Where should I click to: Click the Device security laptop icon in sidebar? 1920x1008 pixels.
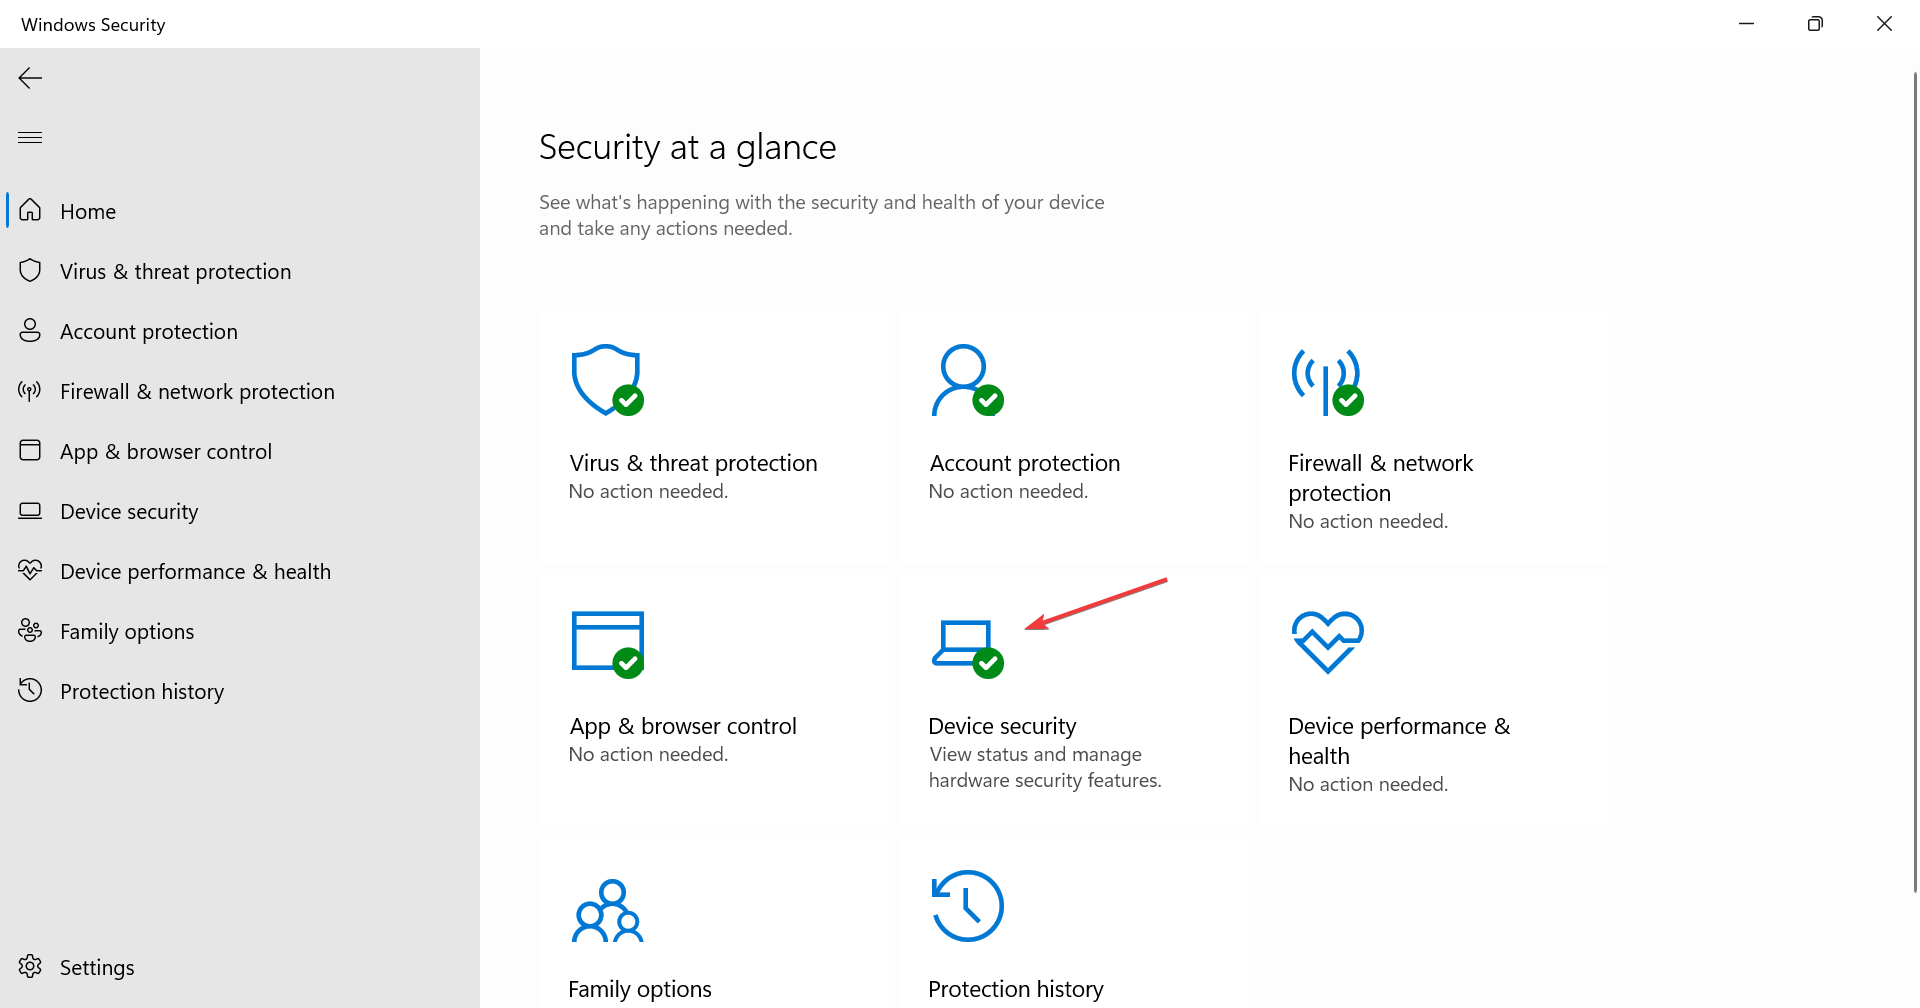click(29, 510)
